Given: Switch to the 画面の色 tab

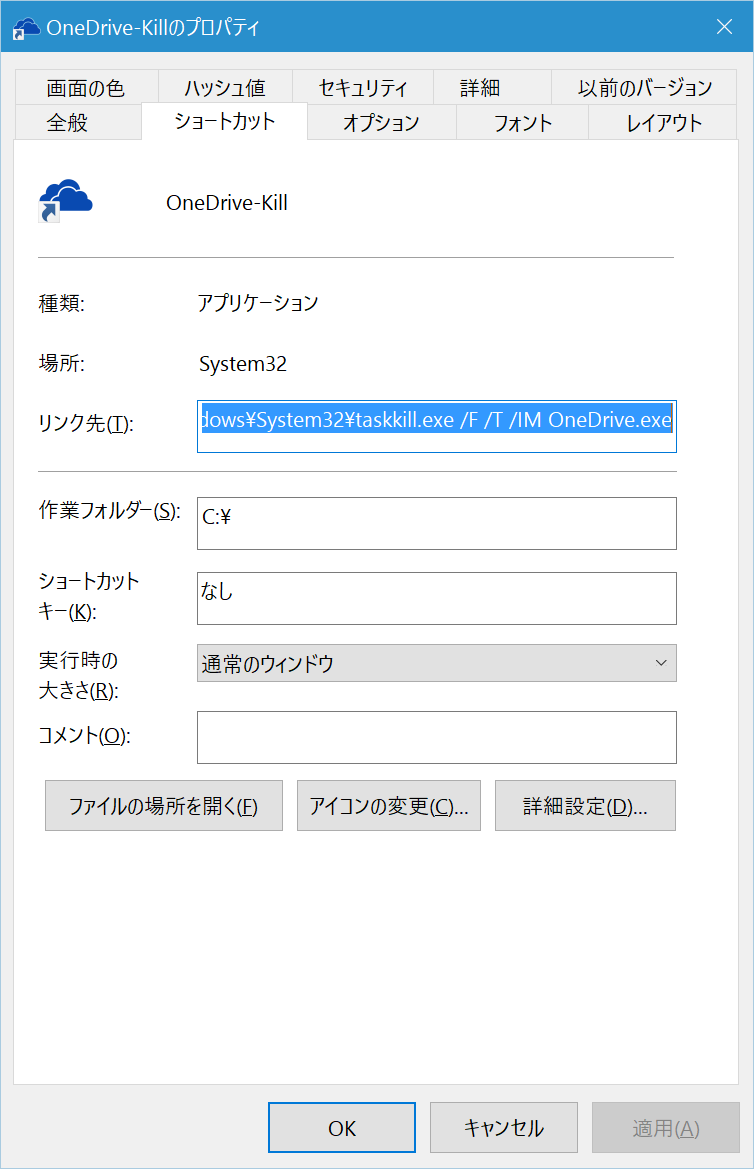Looking at the screenshot, I should 84,87.
